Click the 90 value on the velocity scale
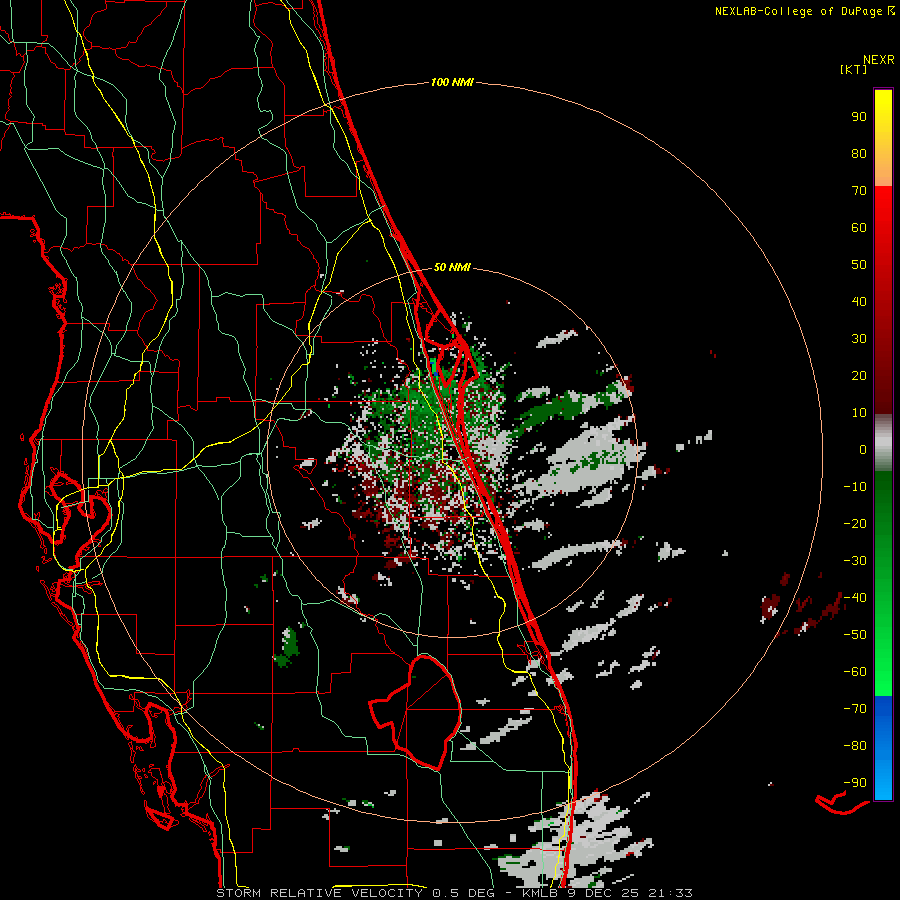This screenshot has width=900, height=900. [859, 117]
